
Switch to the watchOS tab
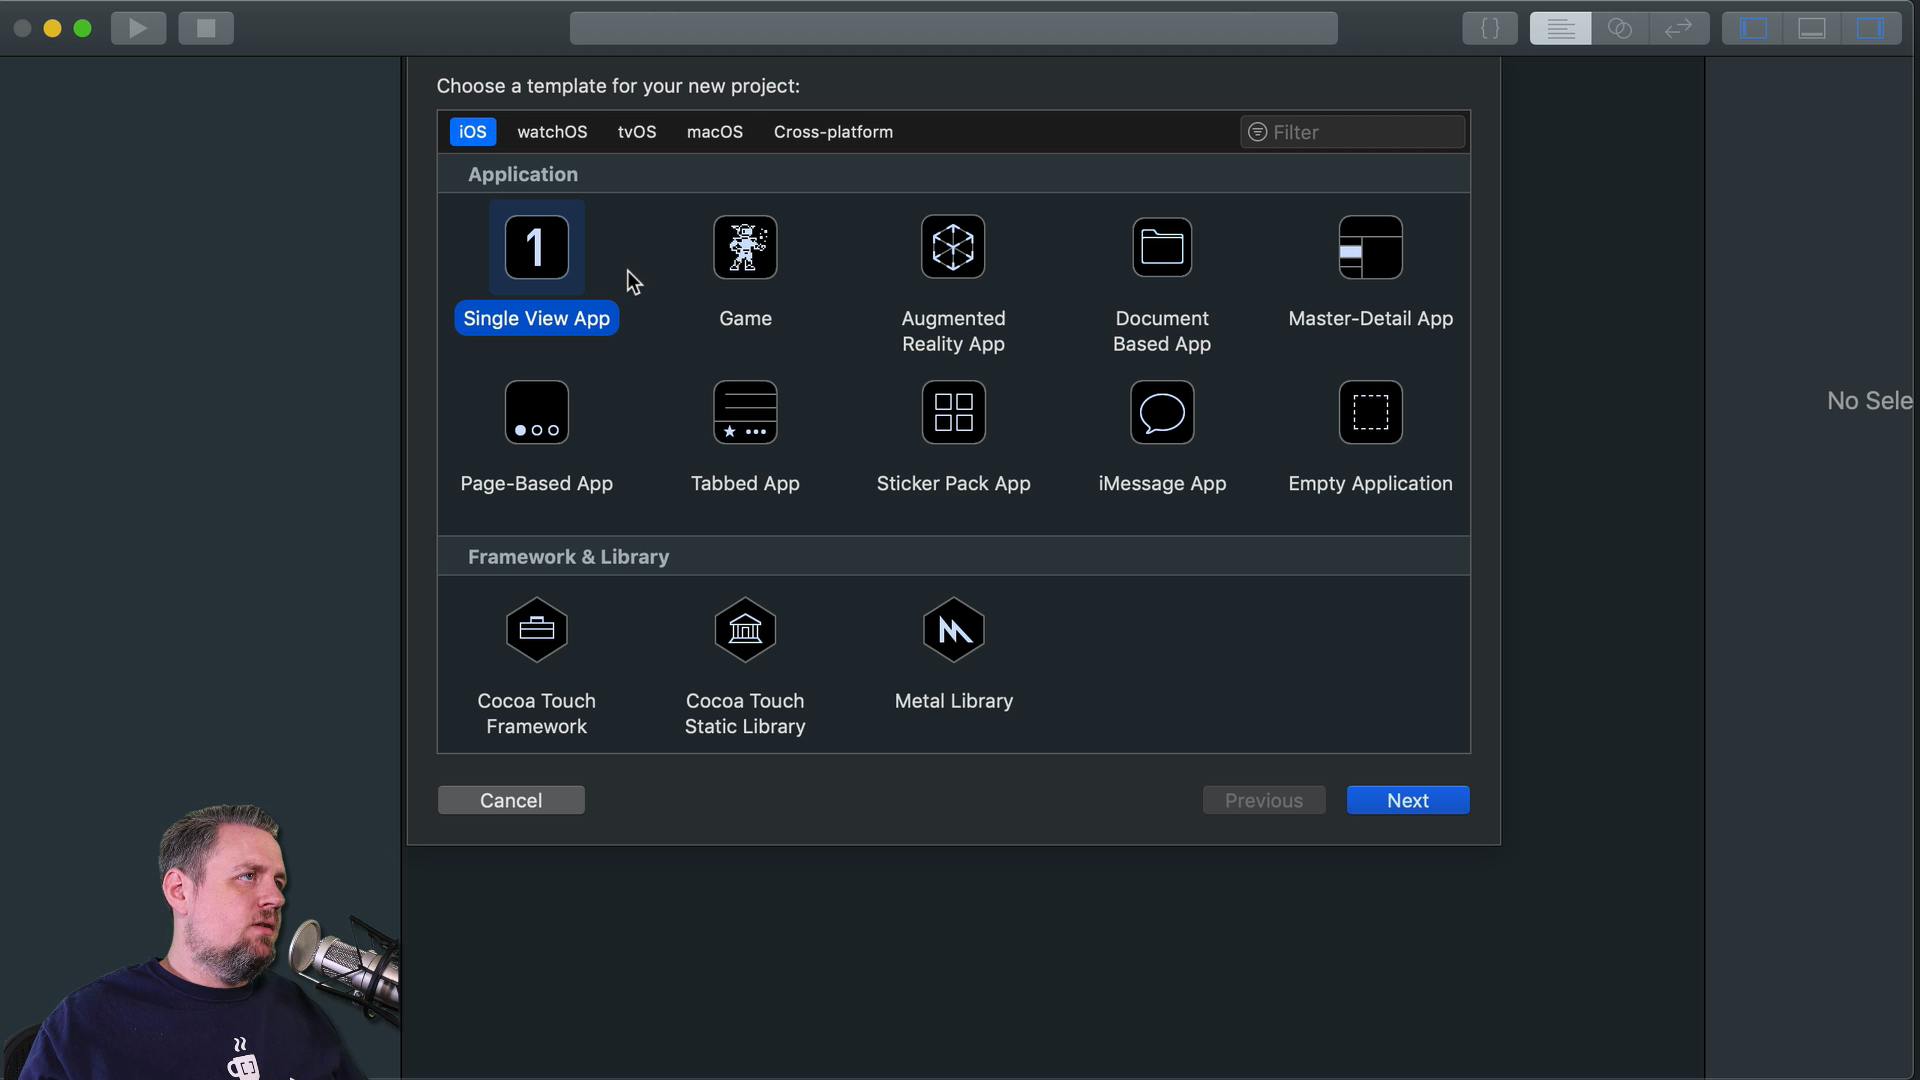(552, 132)
